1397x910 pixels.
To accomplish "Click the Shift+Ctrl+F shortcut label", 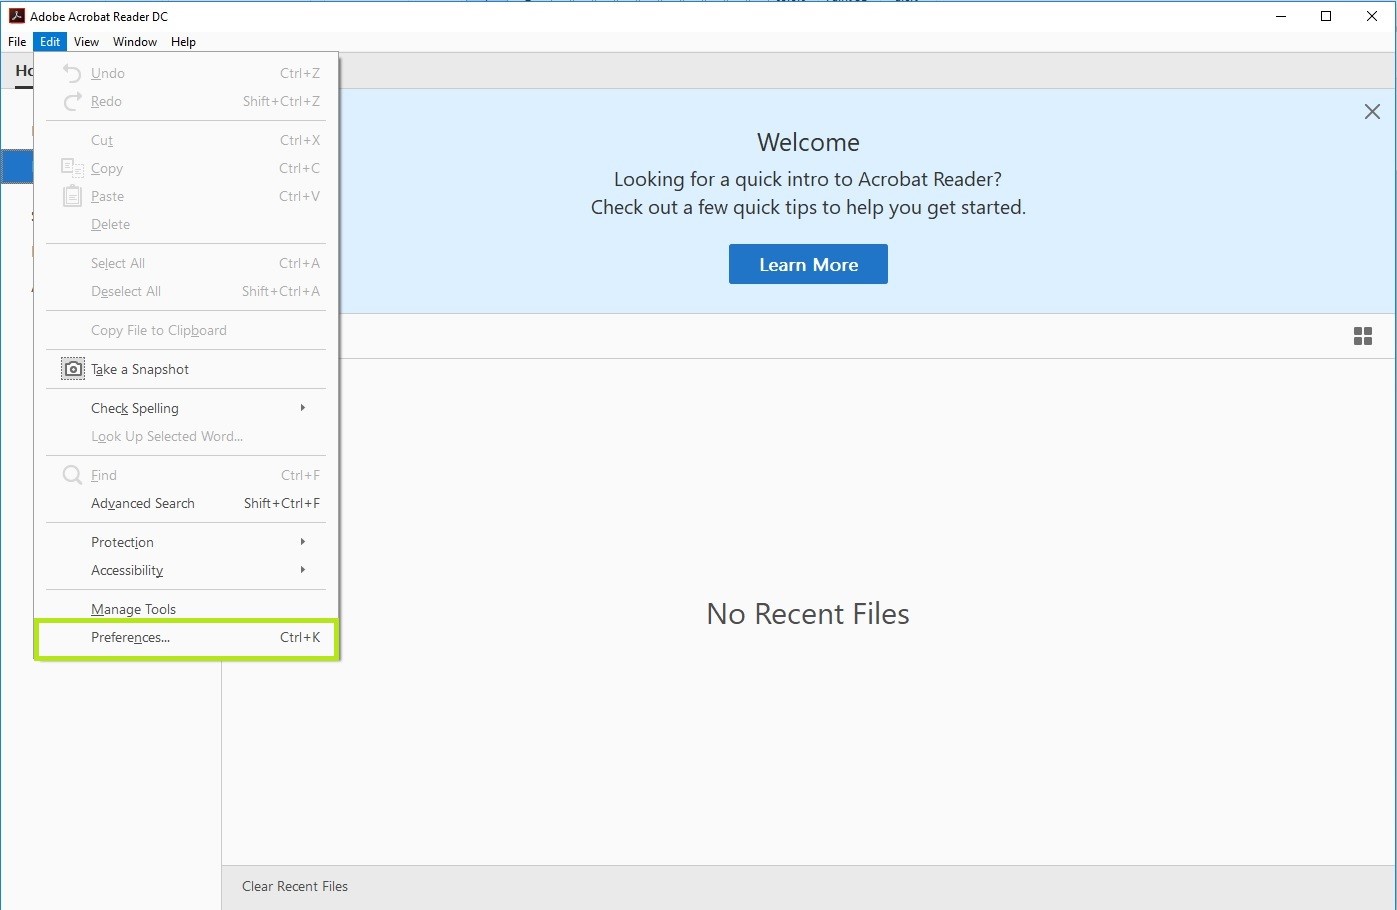I will click(x=282, y=503).
